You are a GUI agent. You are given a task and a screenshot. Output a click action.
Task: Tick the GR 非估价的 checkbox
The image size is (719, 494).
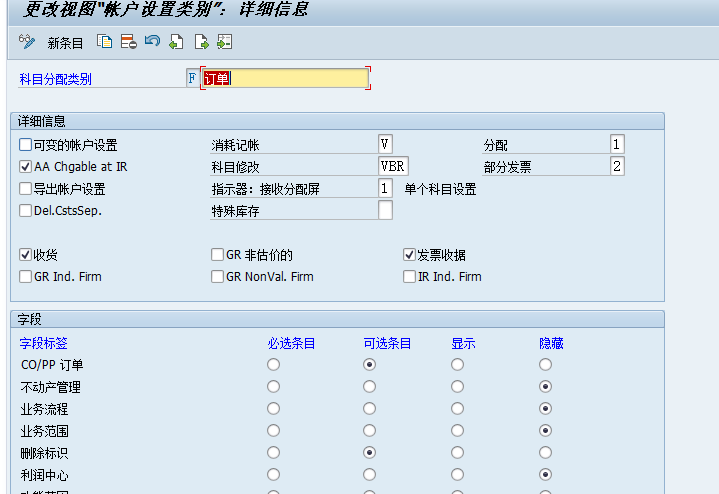(218, 255)
